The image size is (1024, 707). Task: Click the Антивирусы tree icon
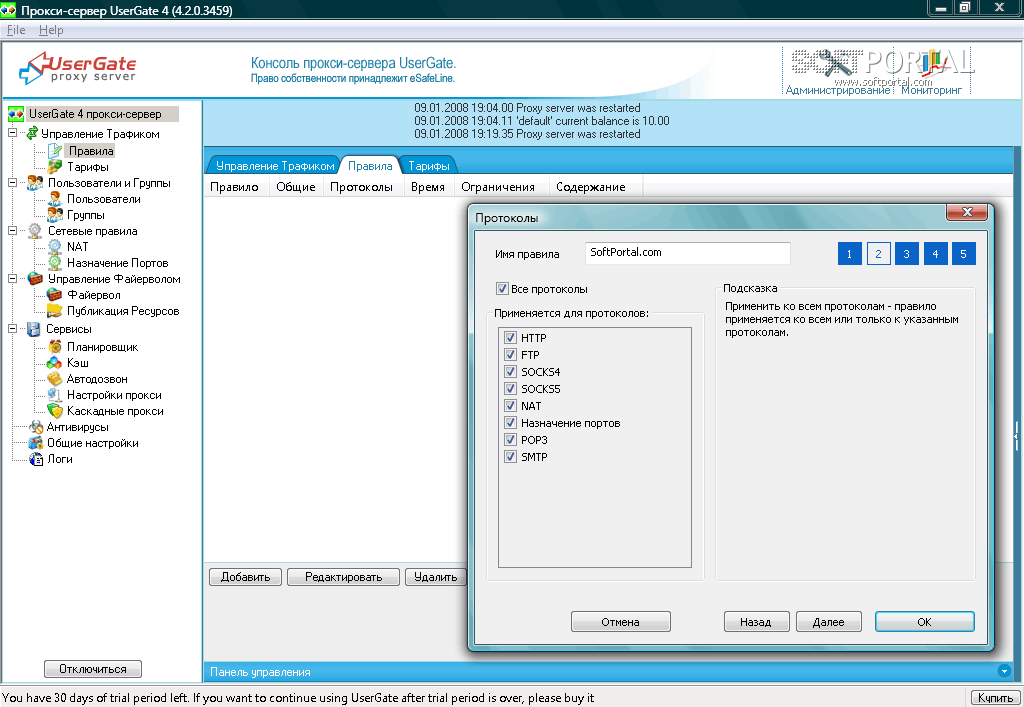(36, 427)
